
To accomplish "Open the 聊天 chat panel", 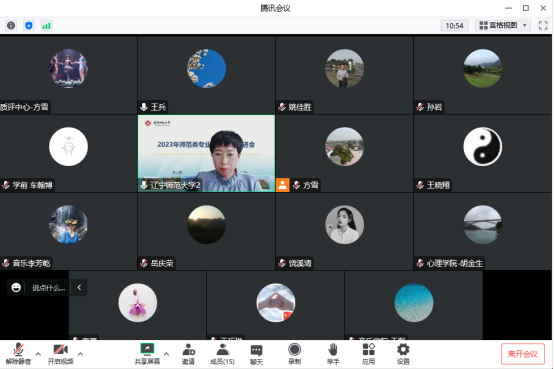I will [x=257, y=354].
